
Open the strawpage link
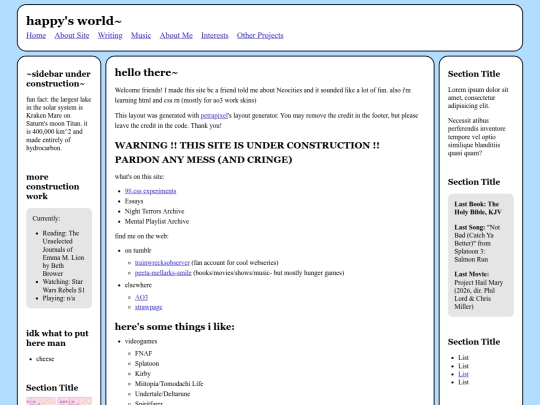pyautogui.click(x=148, y=307)
